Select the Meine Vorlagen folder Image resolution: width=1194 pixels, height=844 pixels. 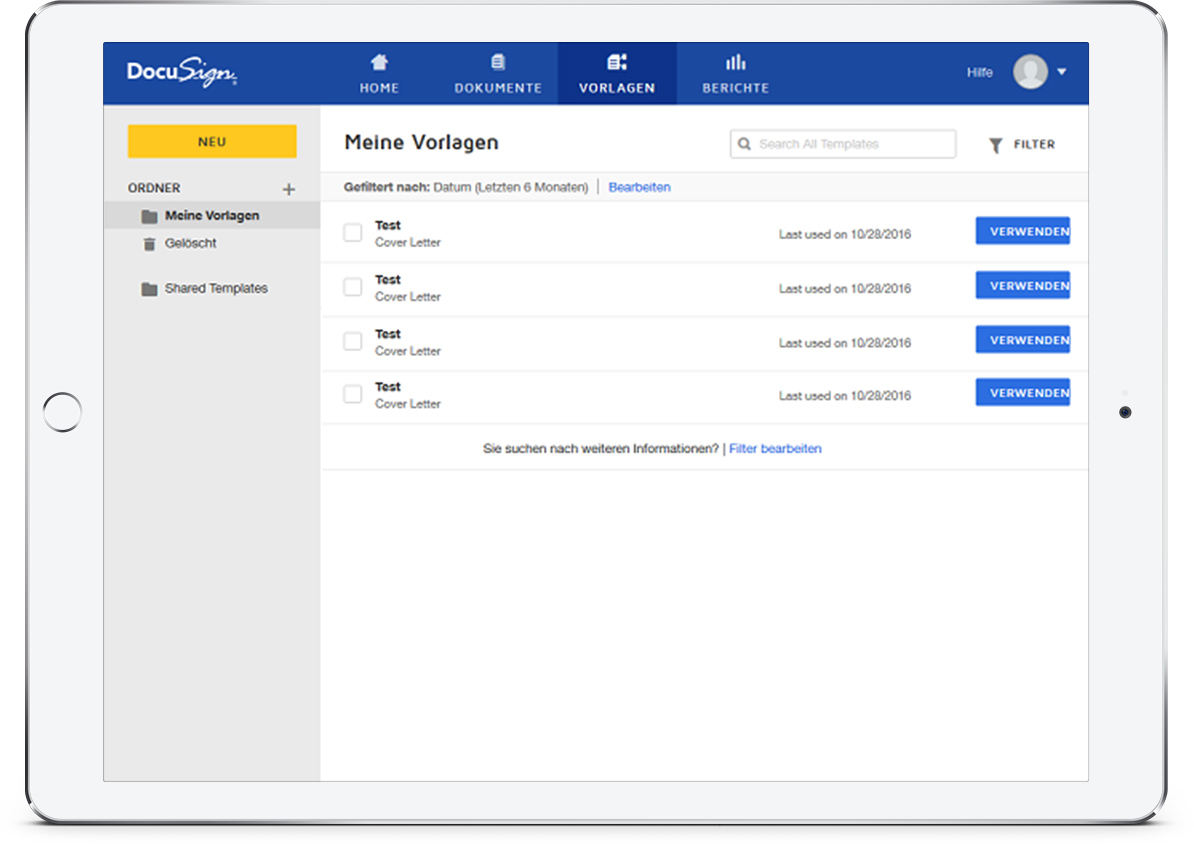pyautogui.click(x=211, y=216)
